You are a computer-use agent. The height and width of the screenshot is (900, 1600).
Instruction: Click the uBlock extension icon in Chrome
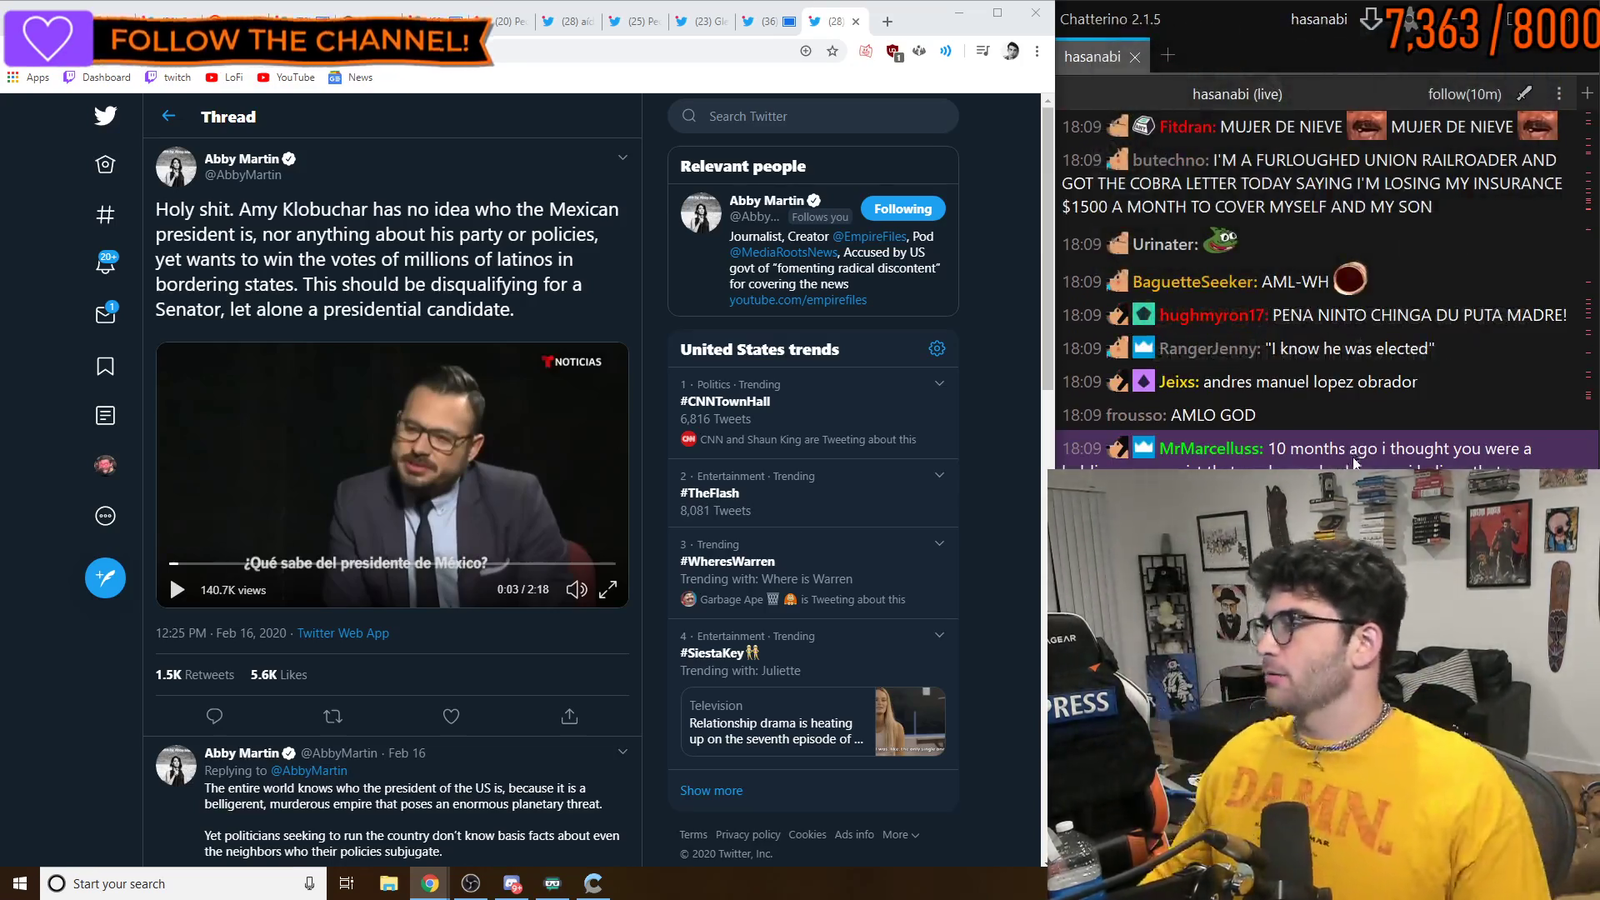click(894, 51)
